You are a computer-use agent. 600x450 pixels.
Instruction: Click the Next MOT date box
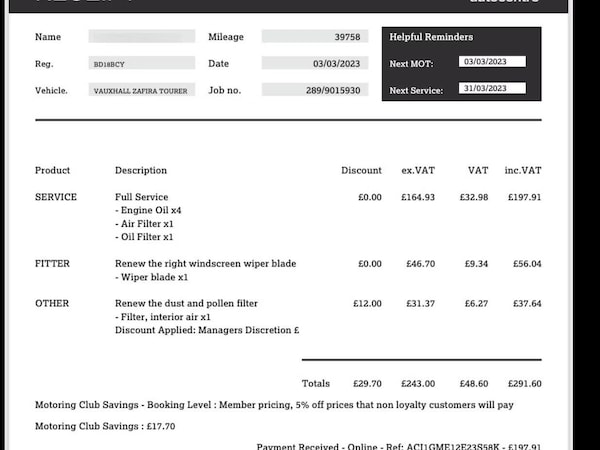(492, 62)
